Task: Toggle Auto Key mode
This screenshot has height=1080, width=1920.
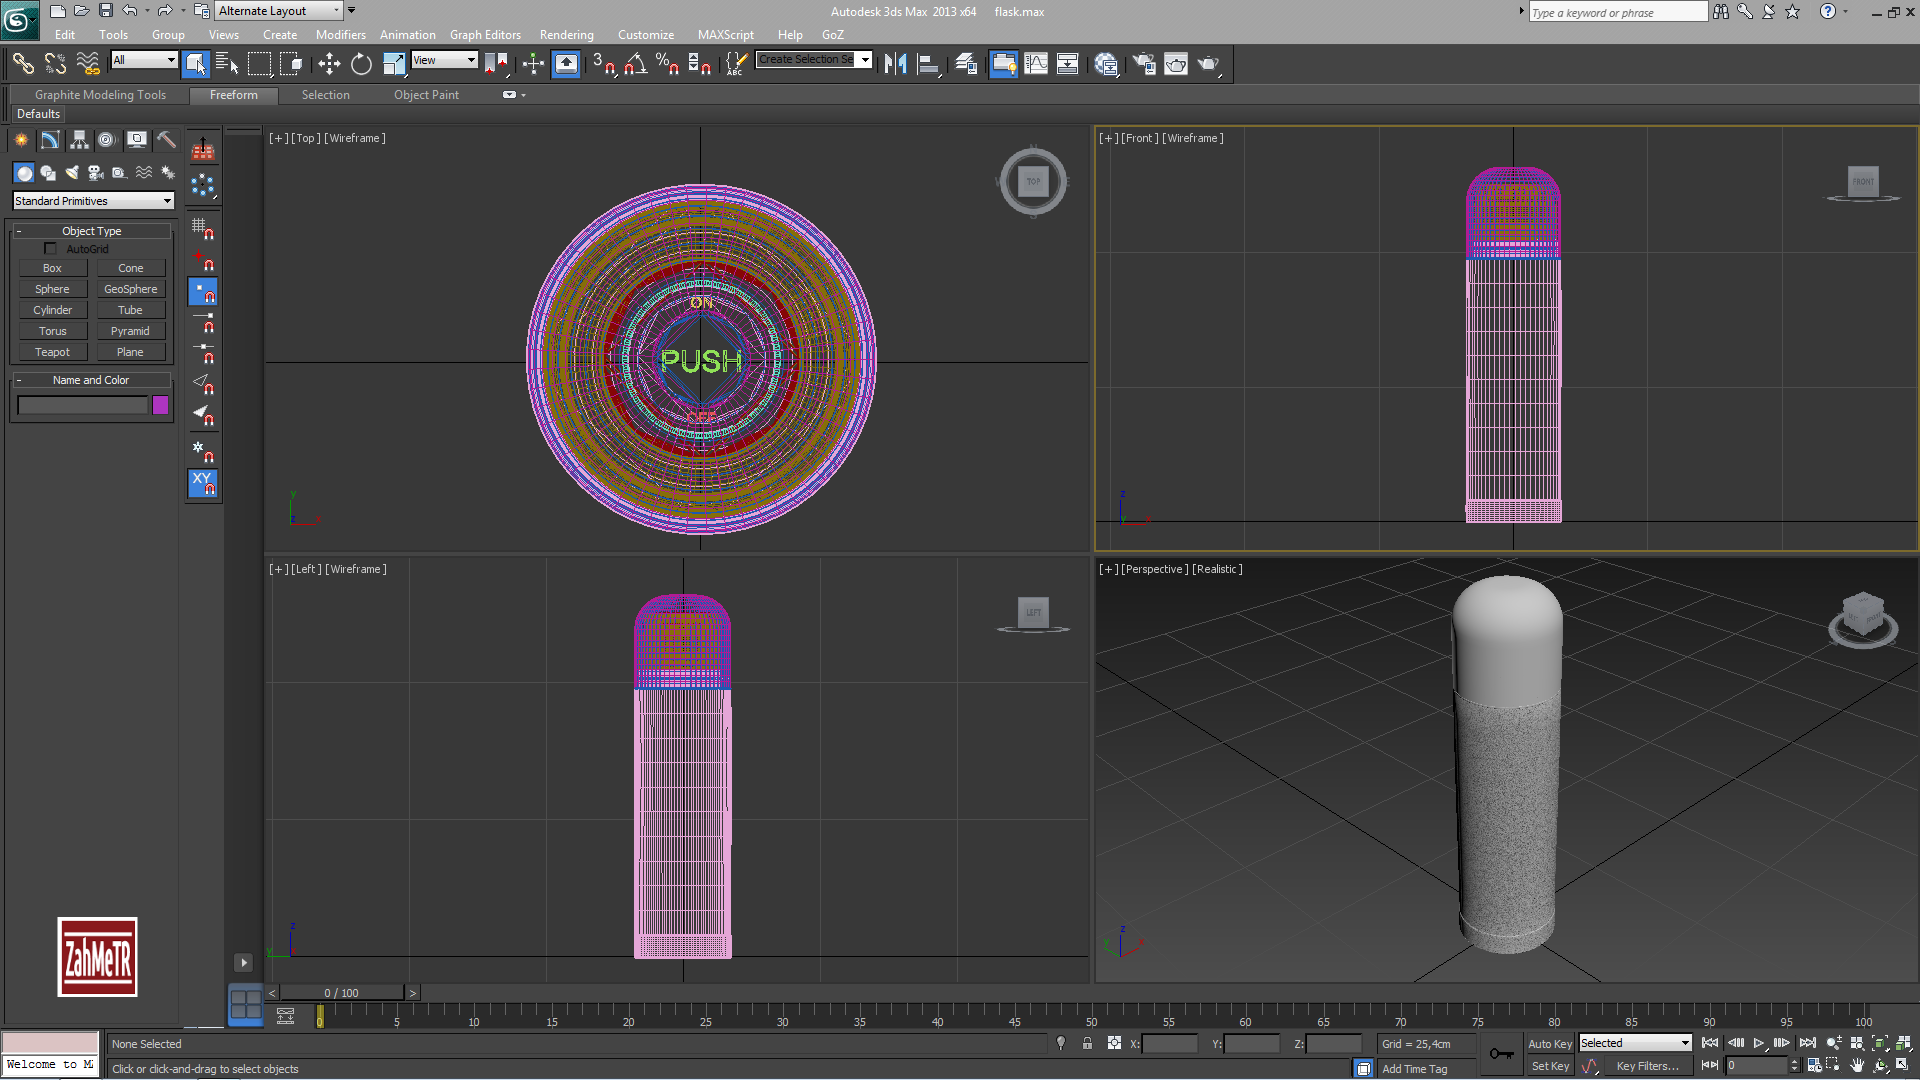Action: [x=1549, y=1043]
